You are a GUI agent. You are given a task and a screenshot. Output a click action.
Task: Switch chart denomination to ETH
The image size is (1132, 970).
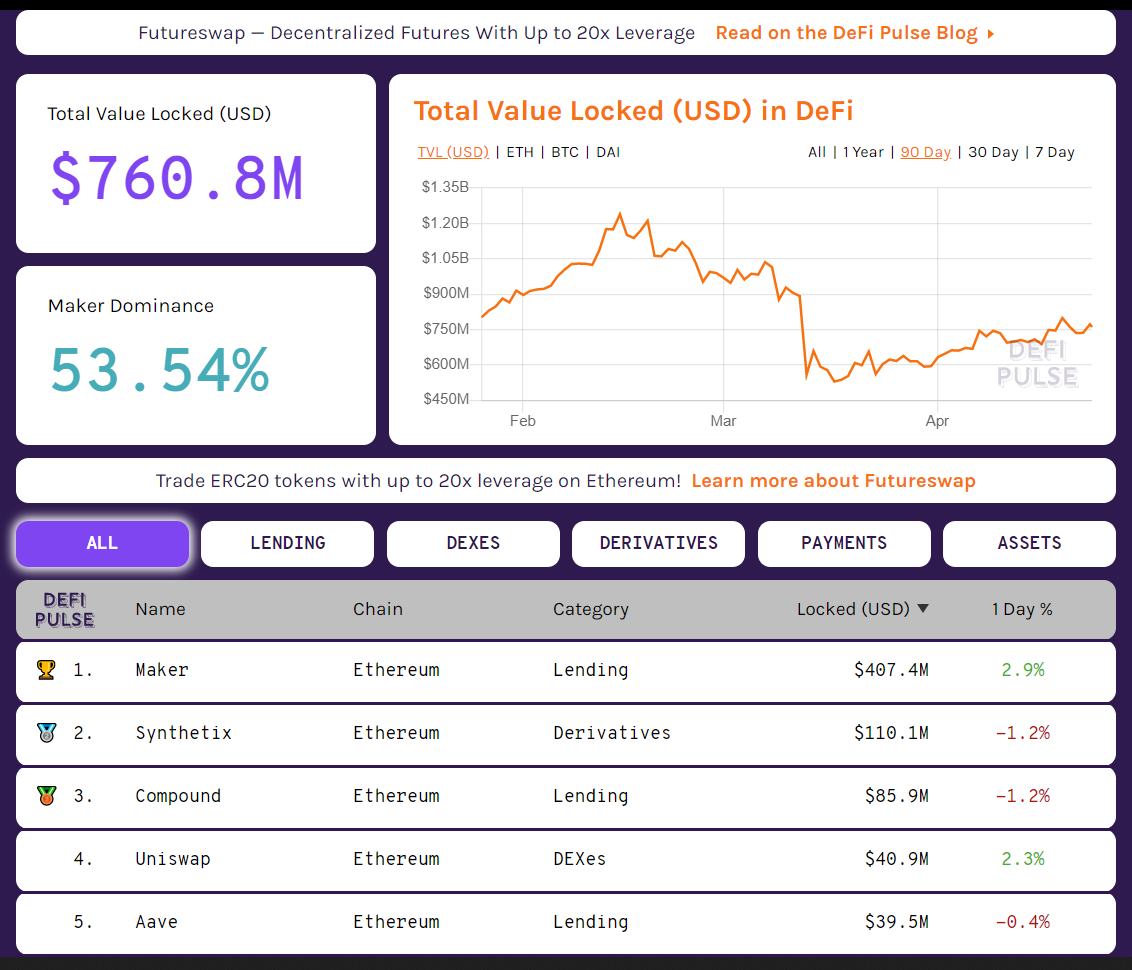click(x=520, y=152)
